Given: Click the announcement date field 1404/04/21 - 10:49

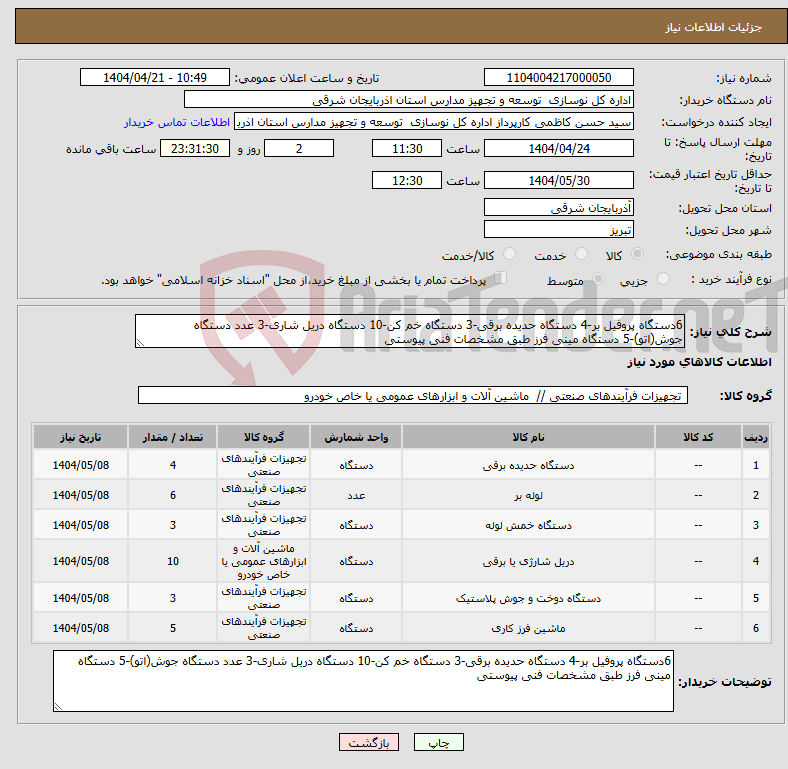Looking at the screenshot, I should pos(155,77).
